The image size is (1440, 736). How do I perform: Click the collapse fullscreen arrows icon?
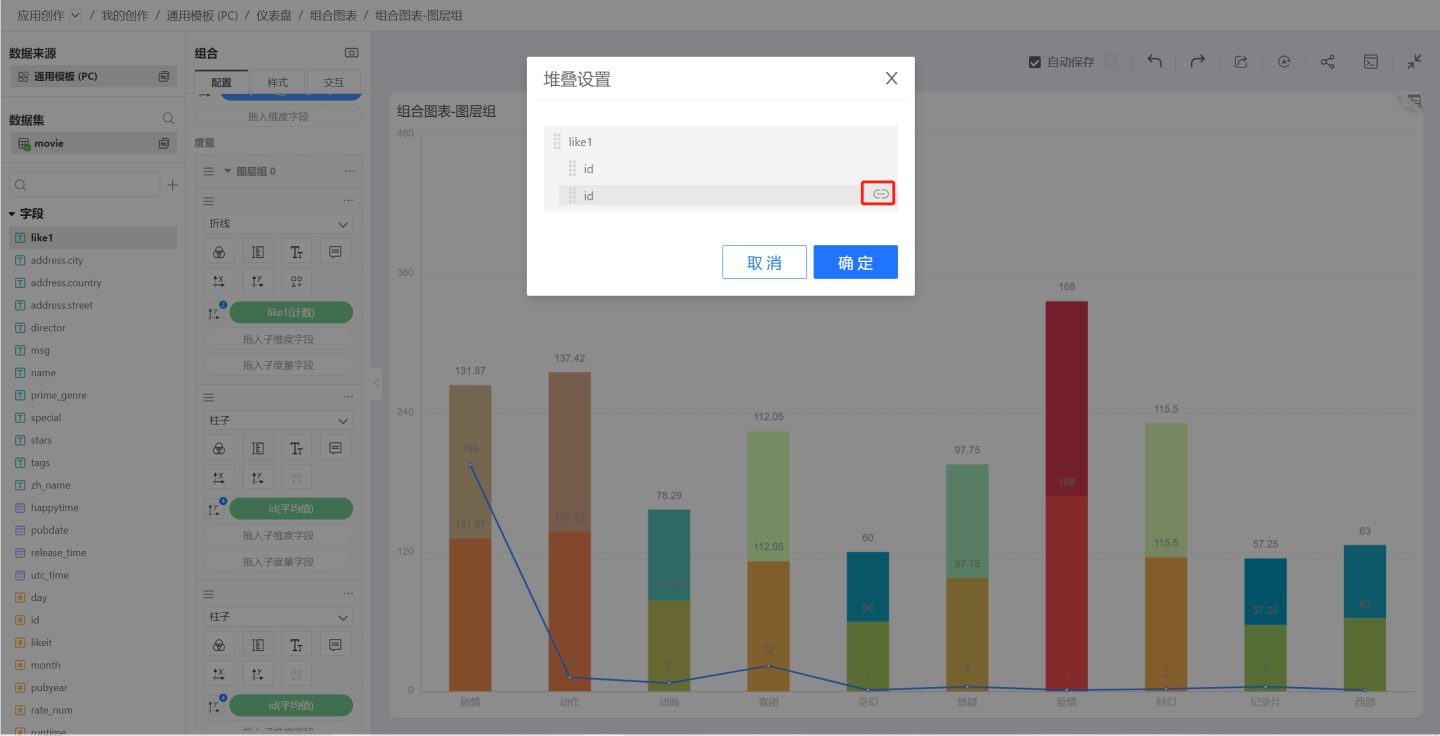[x=1414, y=62]
